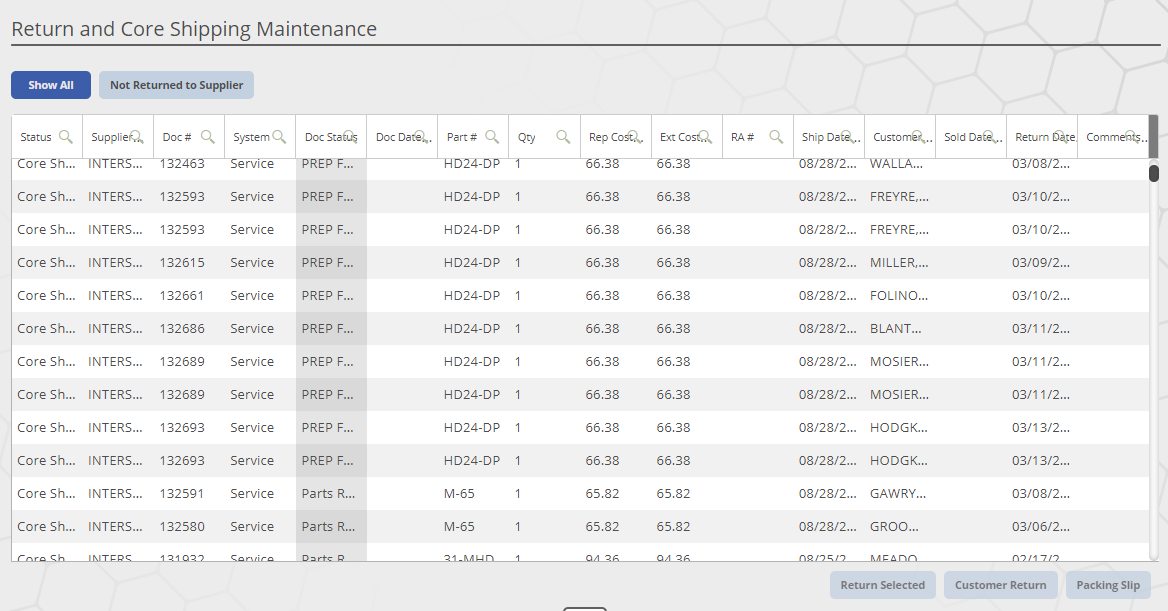Click return date 03/09/2... cell

[x=1041, y=262]
